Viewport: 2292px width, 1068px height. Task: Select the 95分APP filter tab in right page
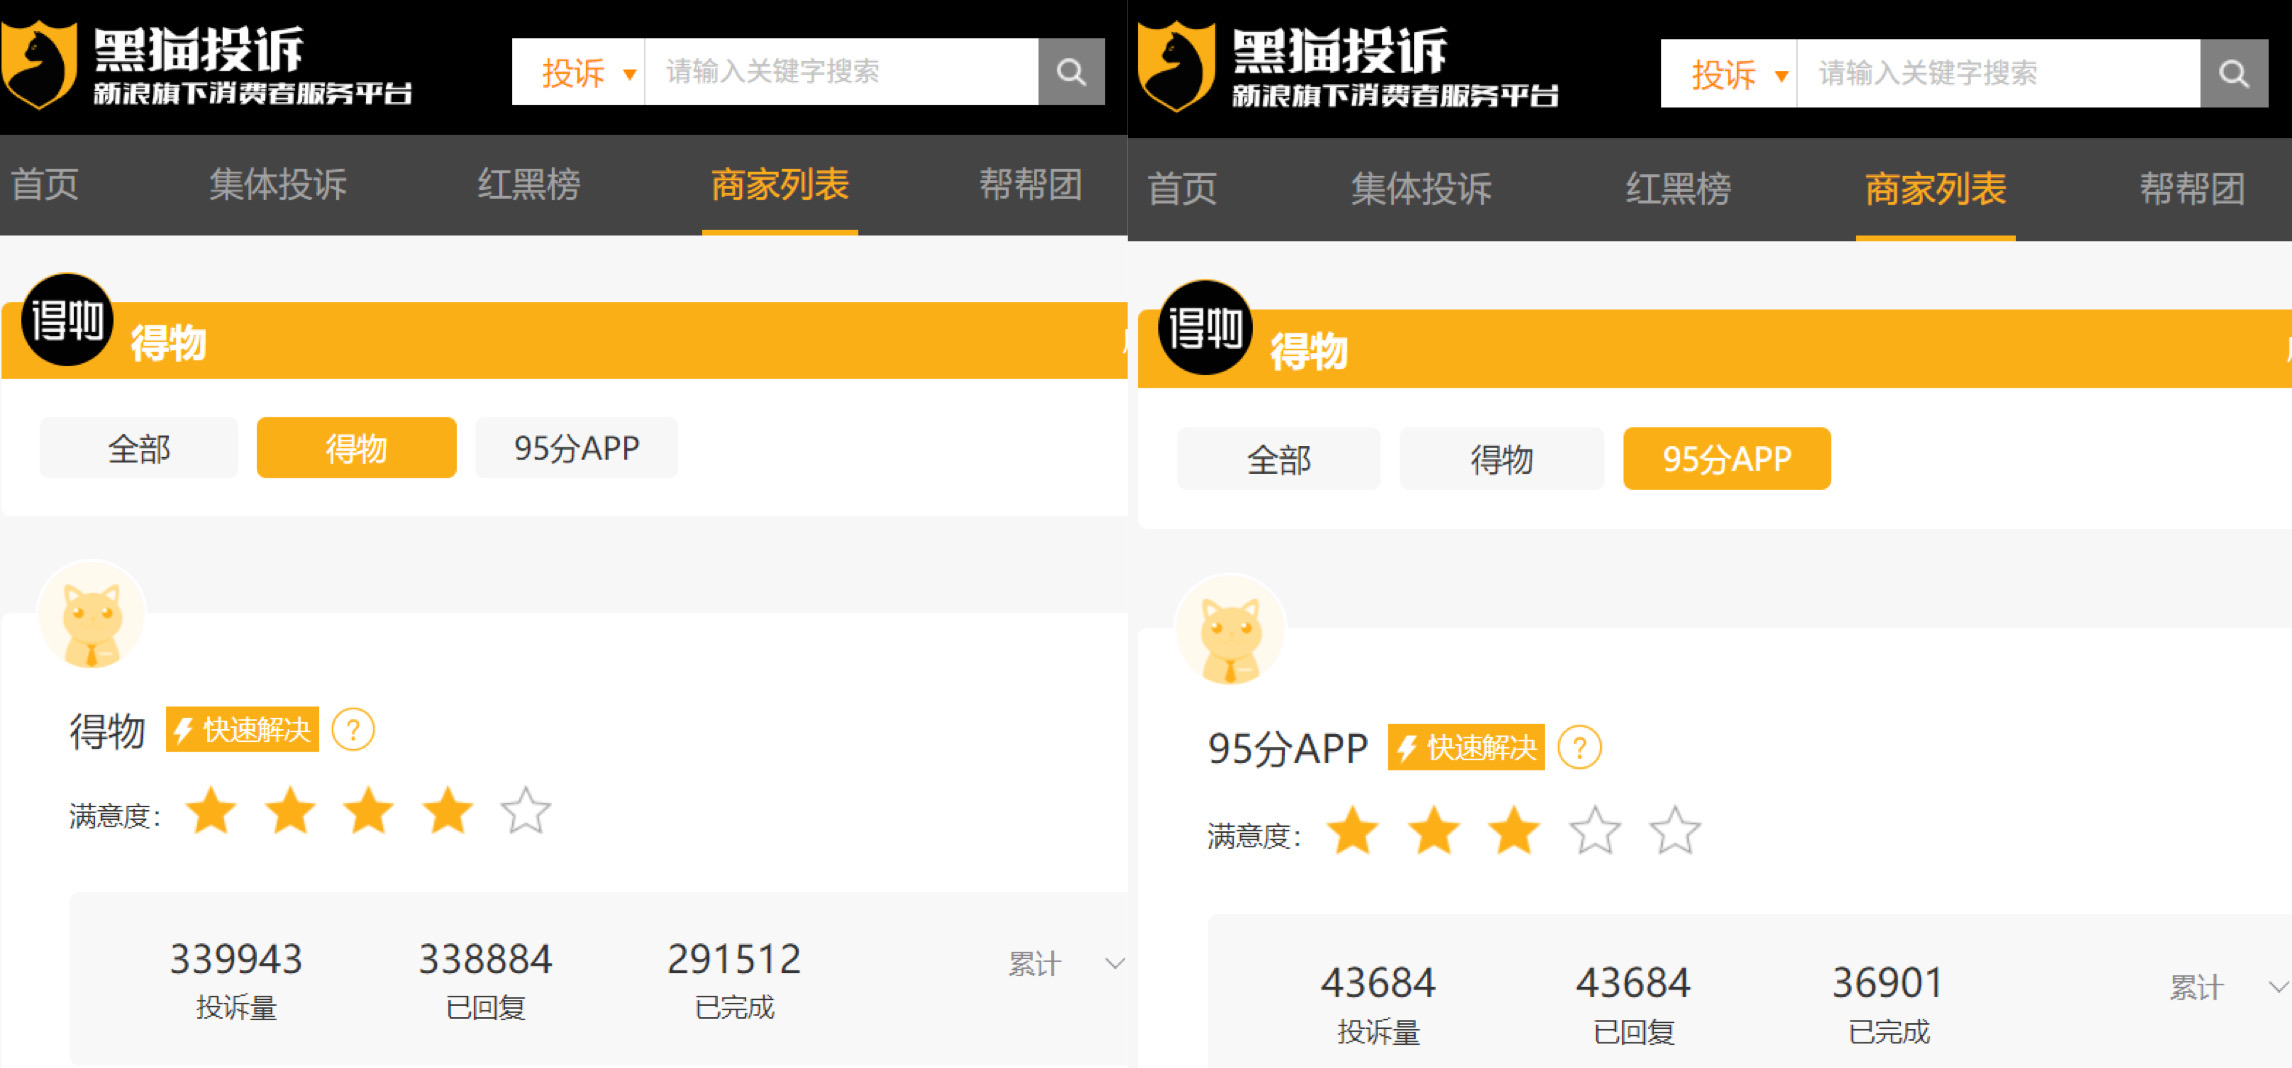1727,459
